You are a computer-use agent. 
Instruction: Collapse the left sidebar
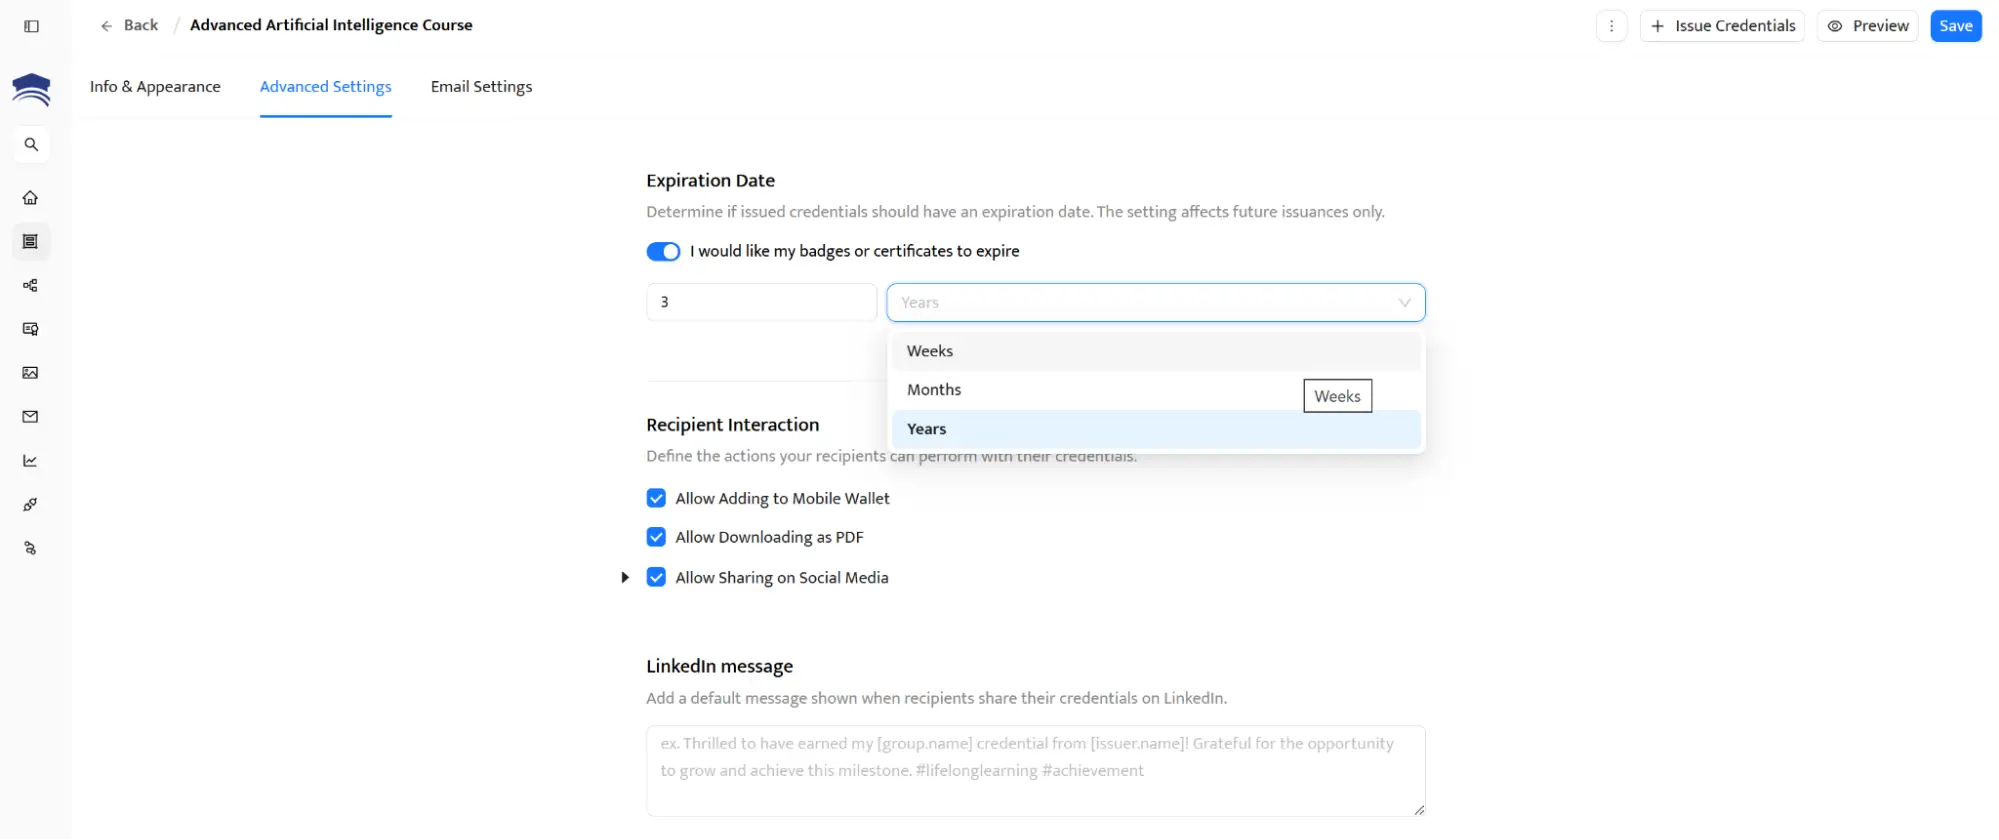[x=31, y=26]
